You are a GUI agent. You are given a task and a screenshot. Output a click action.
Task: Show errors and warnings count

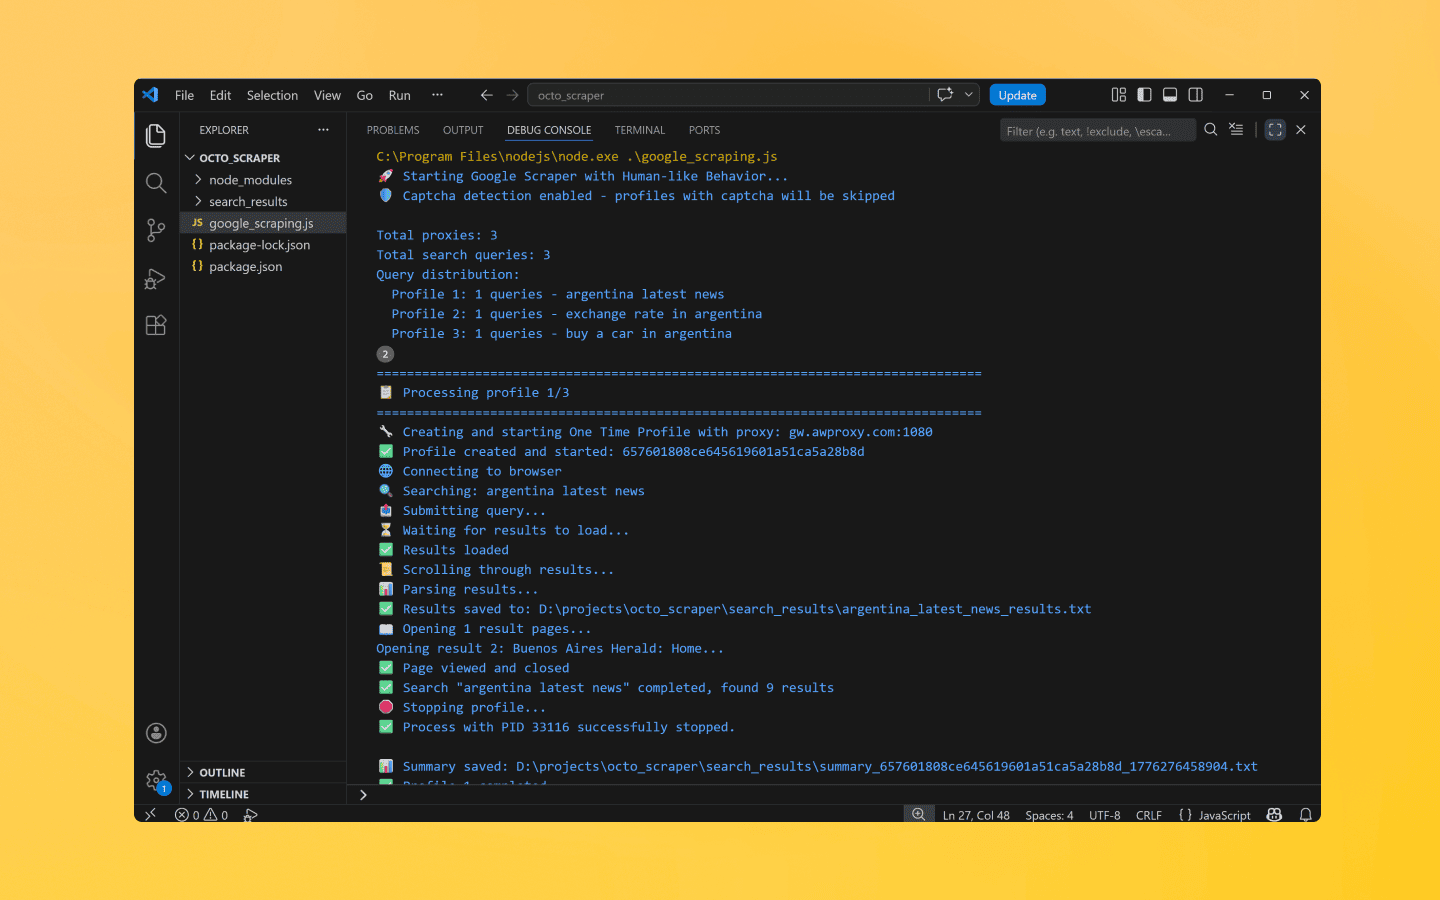point(201,815)
